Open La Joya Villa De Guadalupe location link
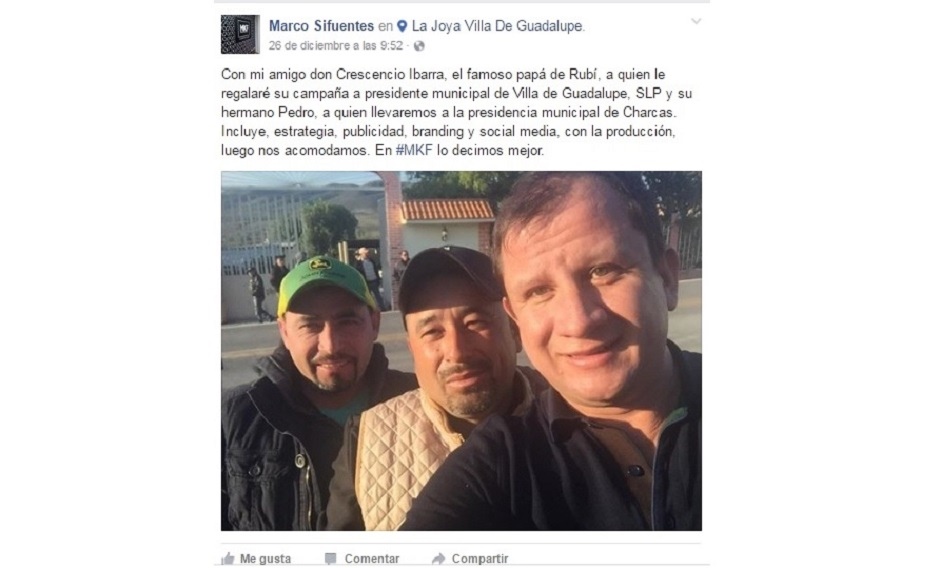Image resolution: width=940 pixels, height=568 pixels. [497, 26]
